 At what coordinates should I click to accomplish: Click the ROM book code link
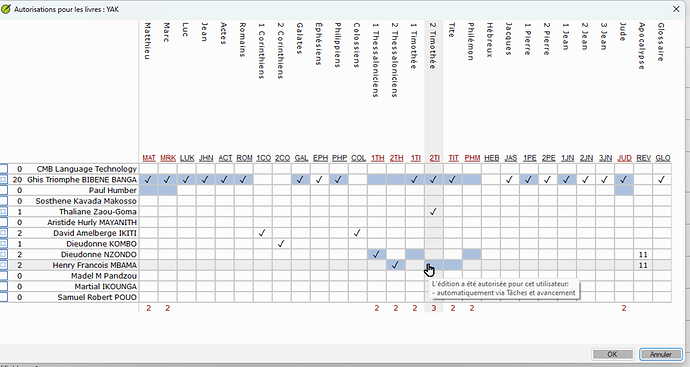click(x=244, y=158)
